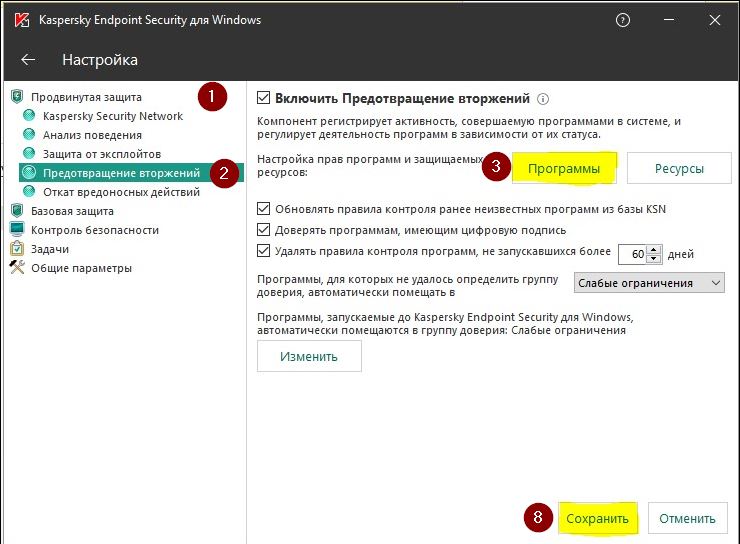Cancel changes with the Отменить button
This screenshot has width=740, height=544.
click(688, 518)
